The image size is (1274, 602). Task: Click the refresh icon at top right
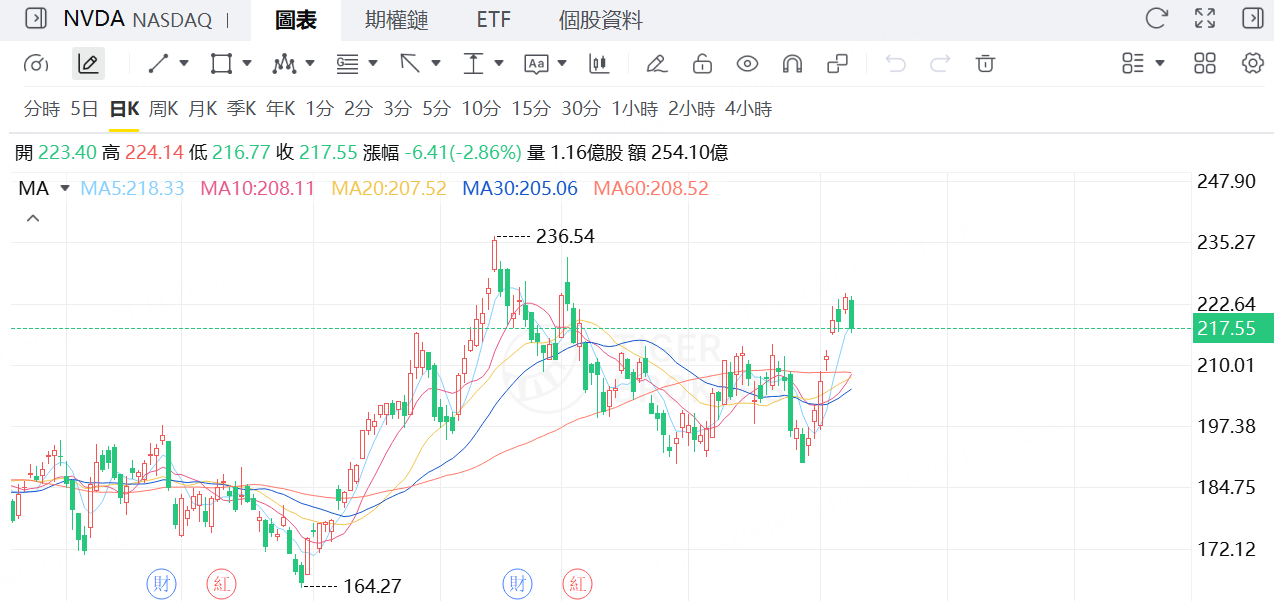pyautogui.click(x=1156, y=18)
